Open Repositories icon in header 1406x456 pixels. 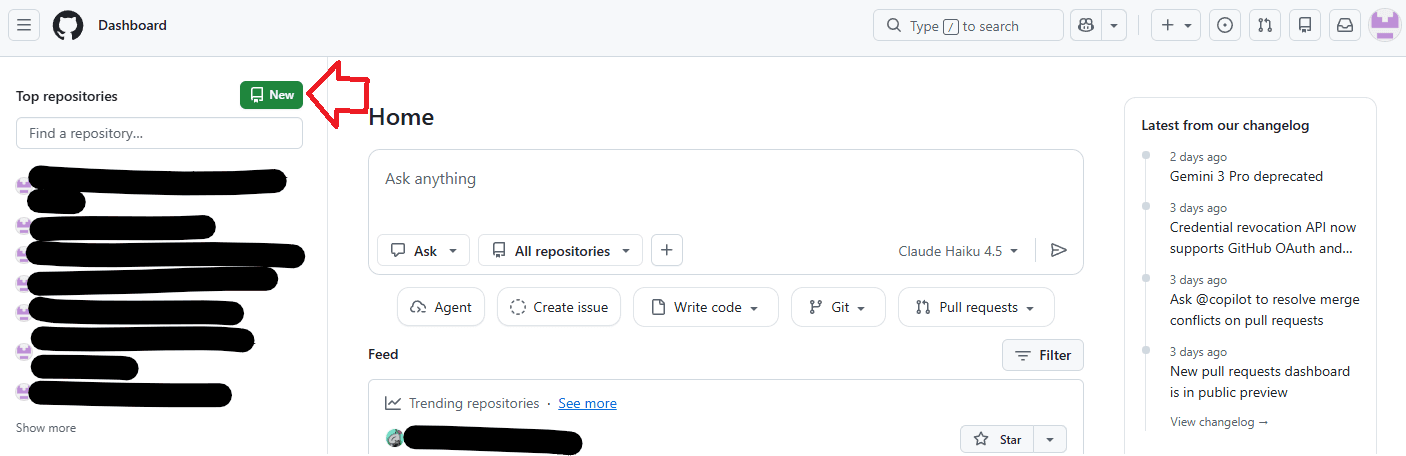click(1305, 26)
